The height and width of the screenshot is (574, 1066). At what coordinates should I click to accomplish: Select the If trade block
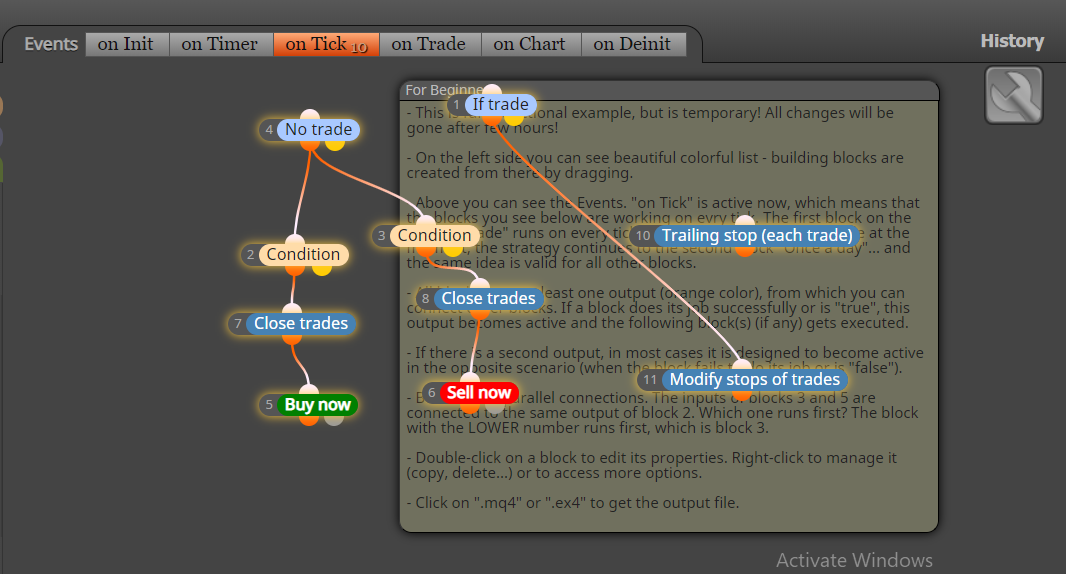click(500, 105)
